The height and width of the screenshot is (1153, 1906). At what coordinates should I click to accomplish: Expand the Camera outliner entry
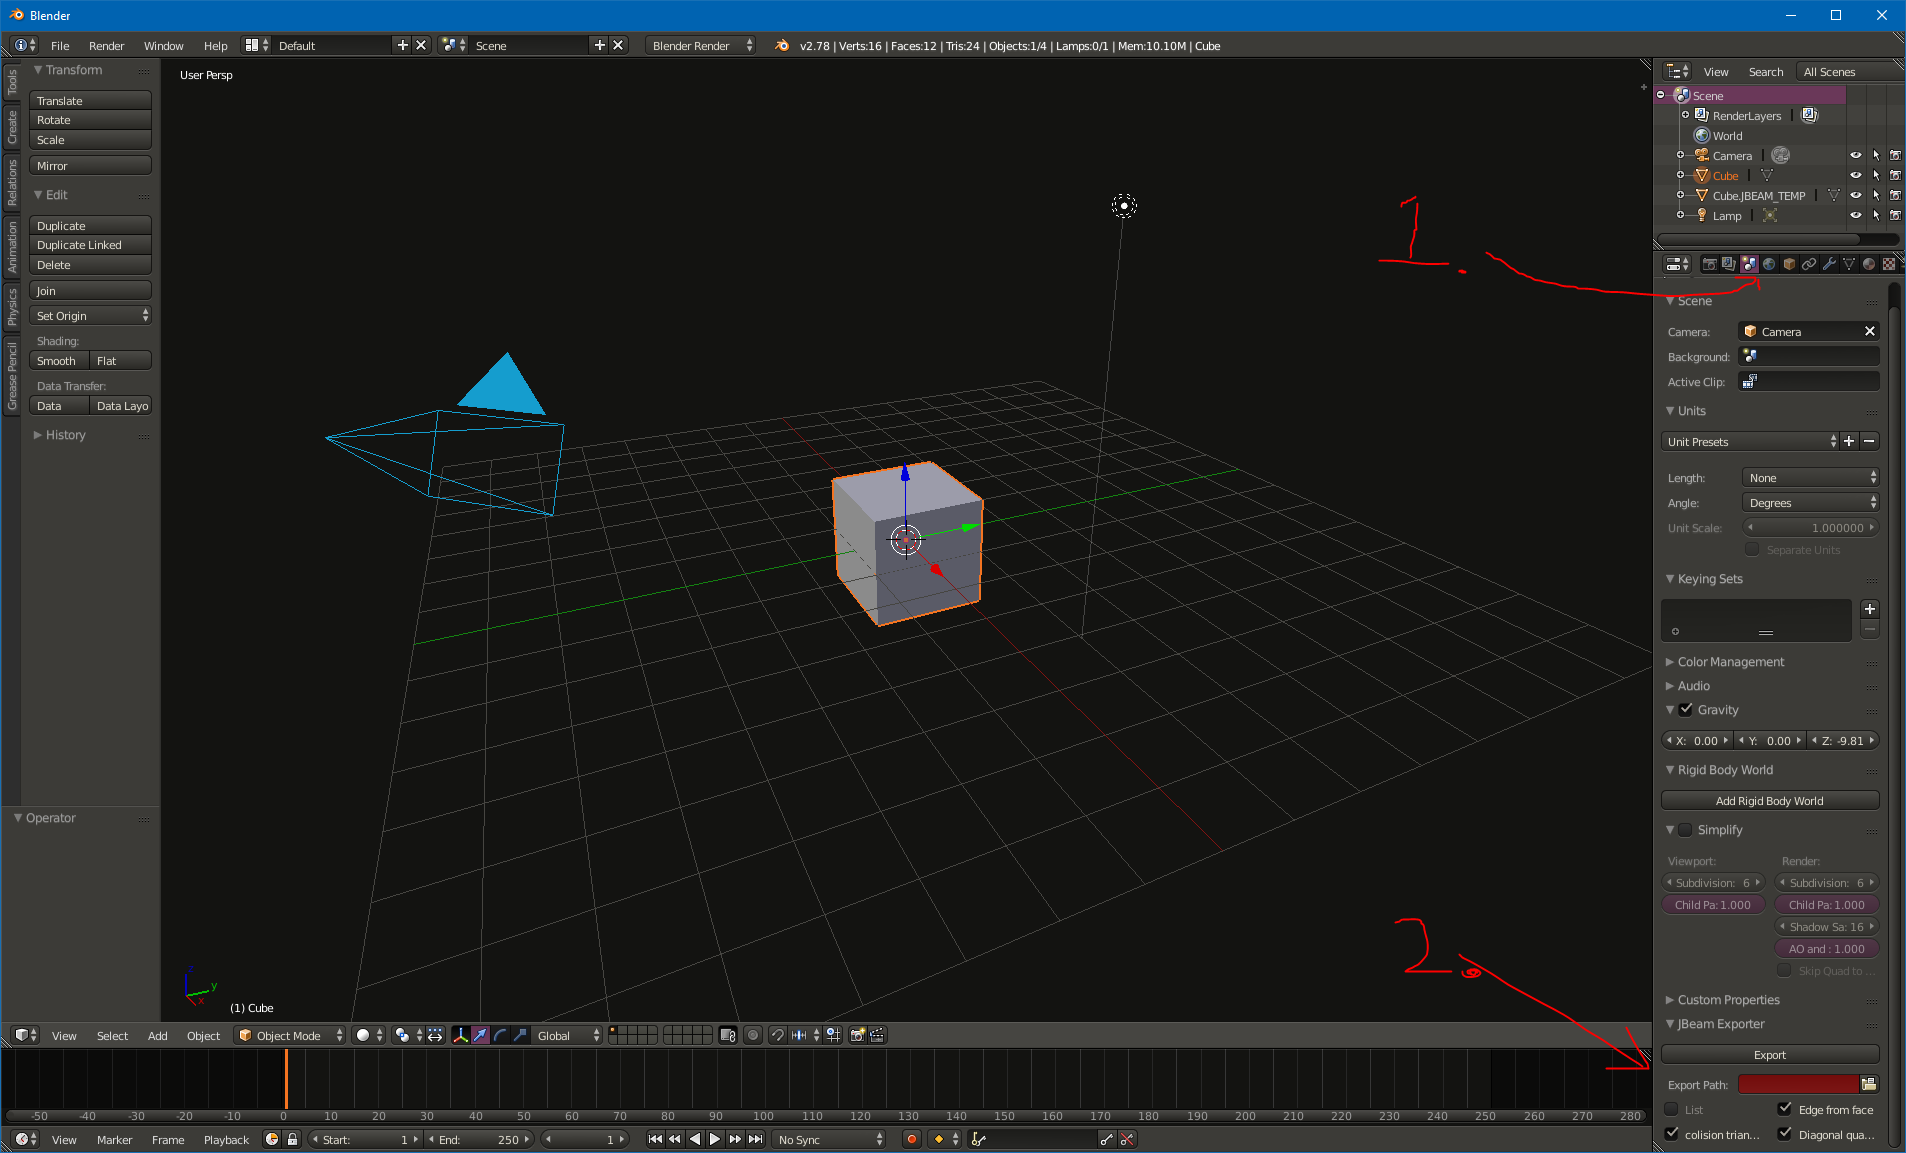1680,155
